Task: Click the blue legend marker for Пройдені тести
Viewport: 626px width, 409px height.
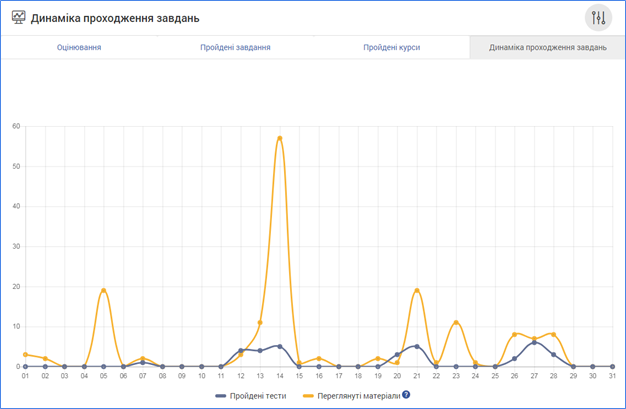Action: pyautogui.click(x=221, y=395)
